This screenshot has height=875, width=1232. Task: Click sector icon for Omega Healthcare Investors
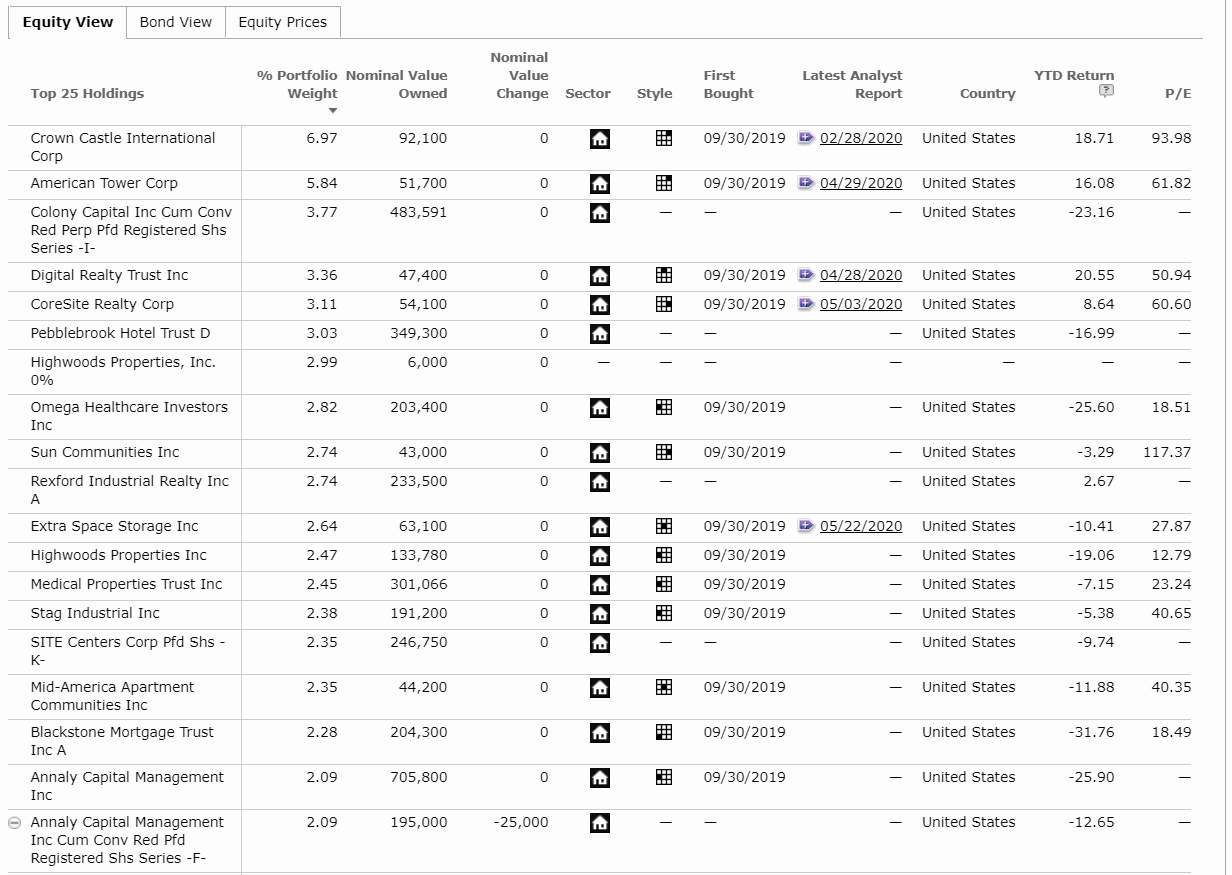click(600, 408)
